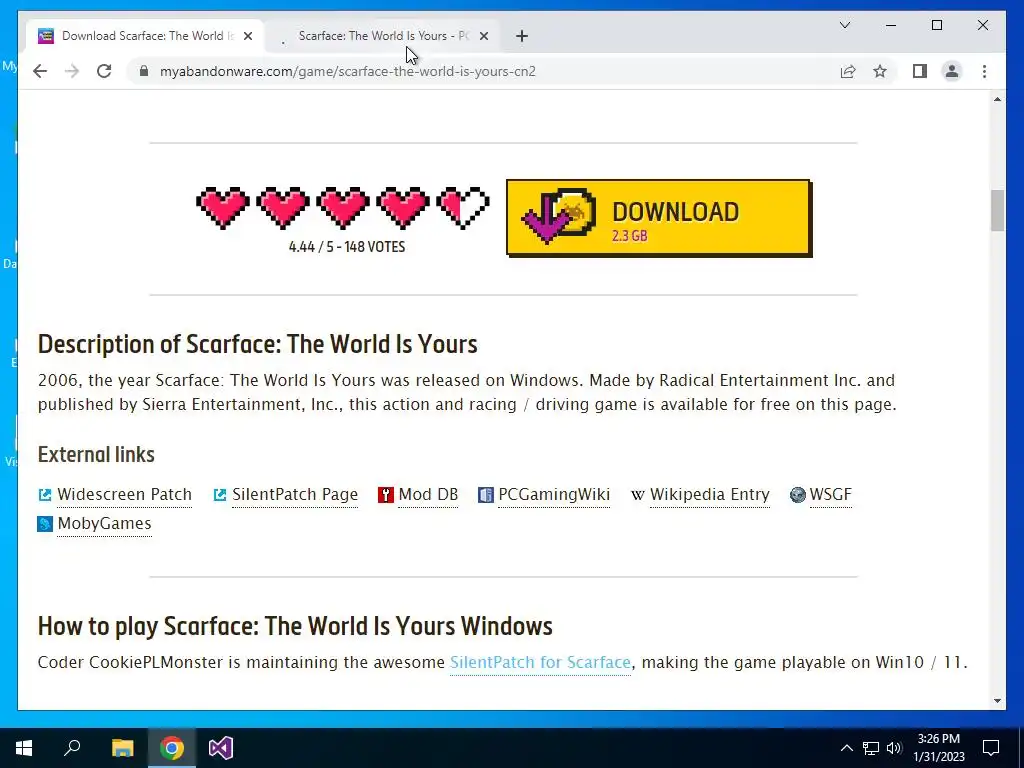Open the Widescreen Patch link
The image size is (1024, 768).
click(x=124, y=494)
